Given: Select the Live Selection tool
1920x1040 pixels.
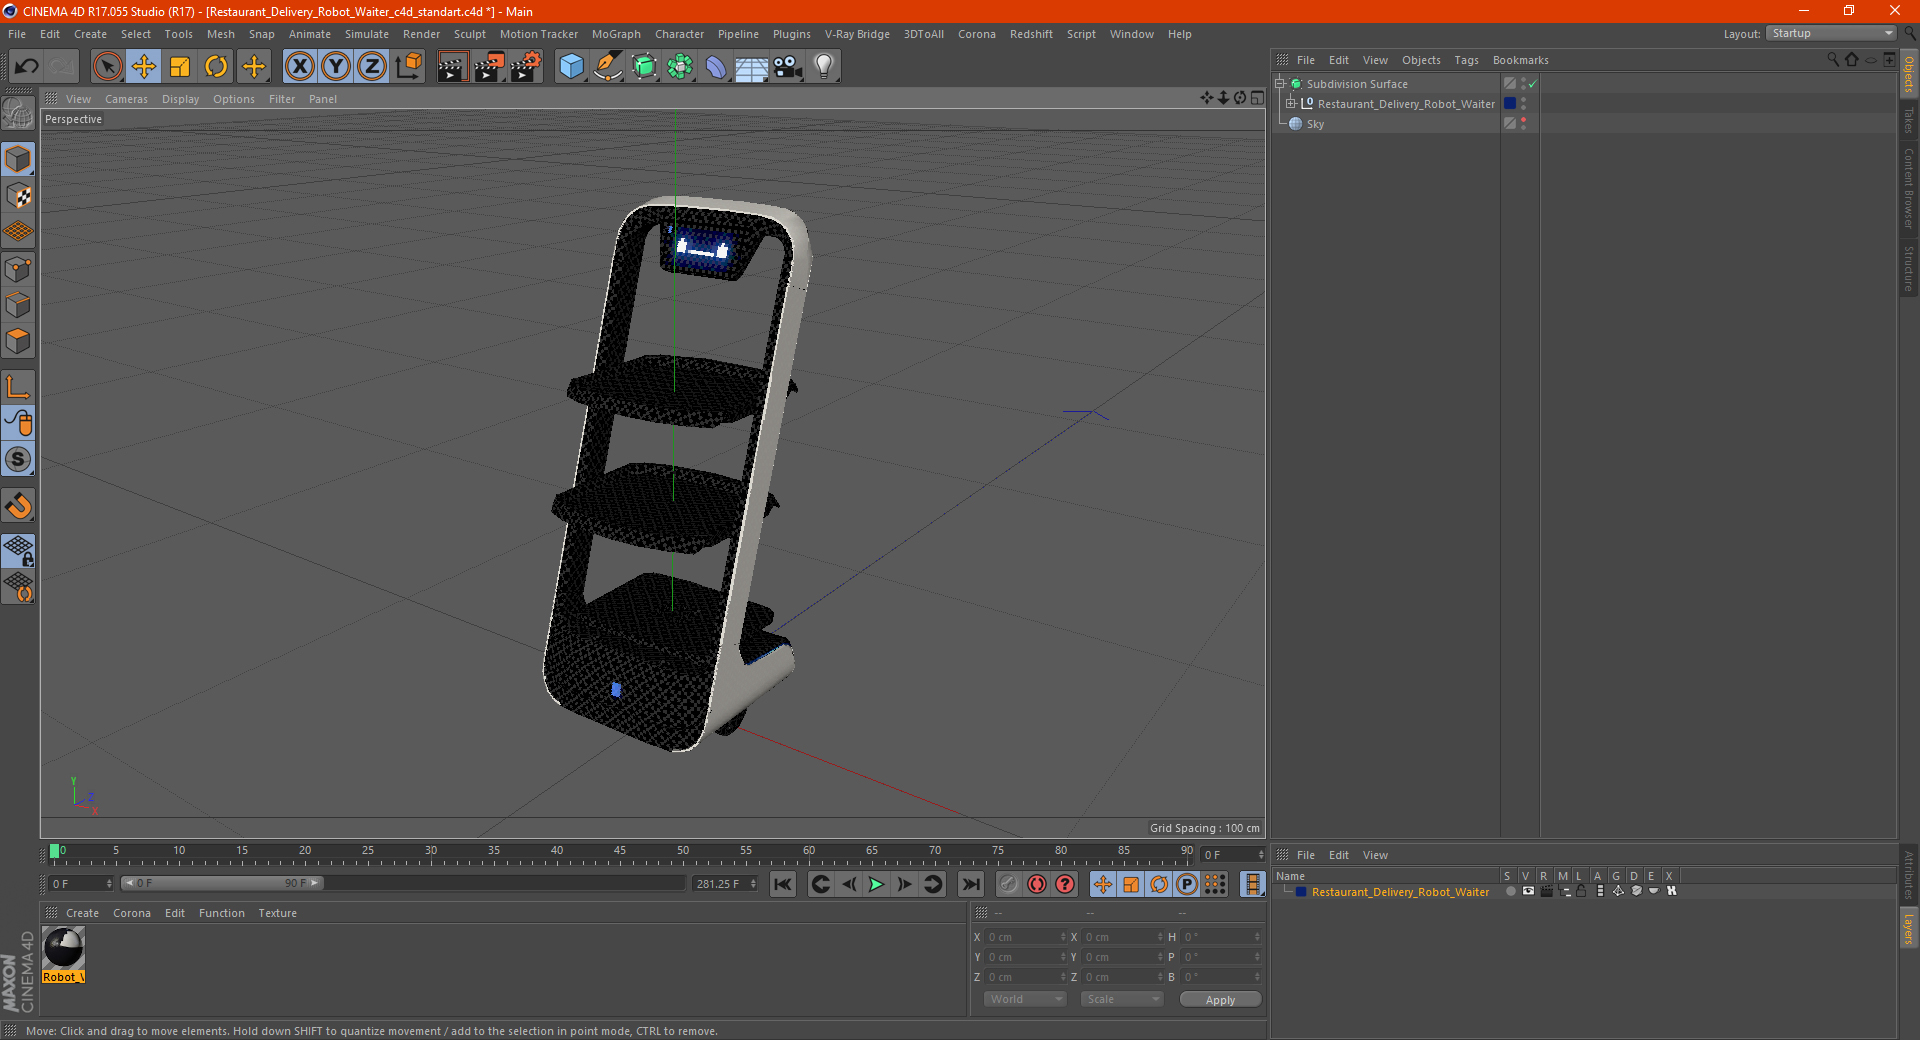Looking at the screenshot, I should click(107, 67).
